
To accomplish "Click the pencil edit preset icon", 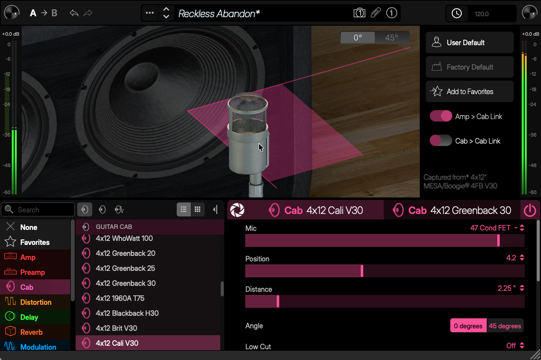I will pos(376,13).
